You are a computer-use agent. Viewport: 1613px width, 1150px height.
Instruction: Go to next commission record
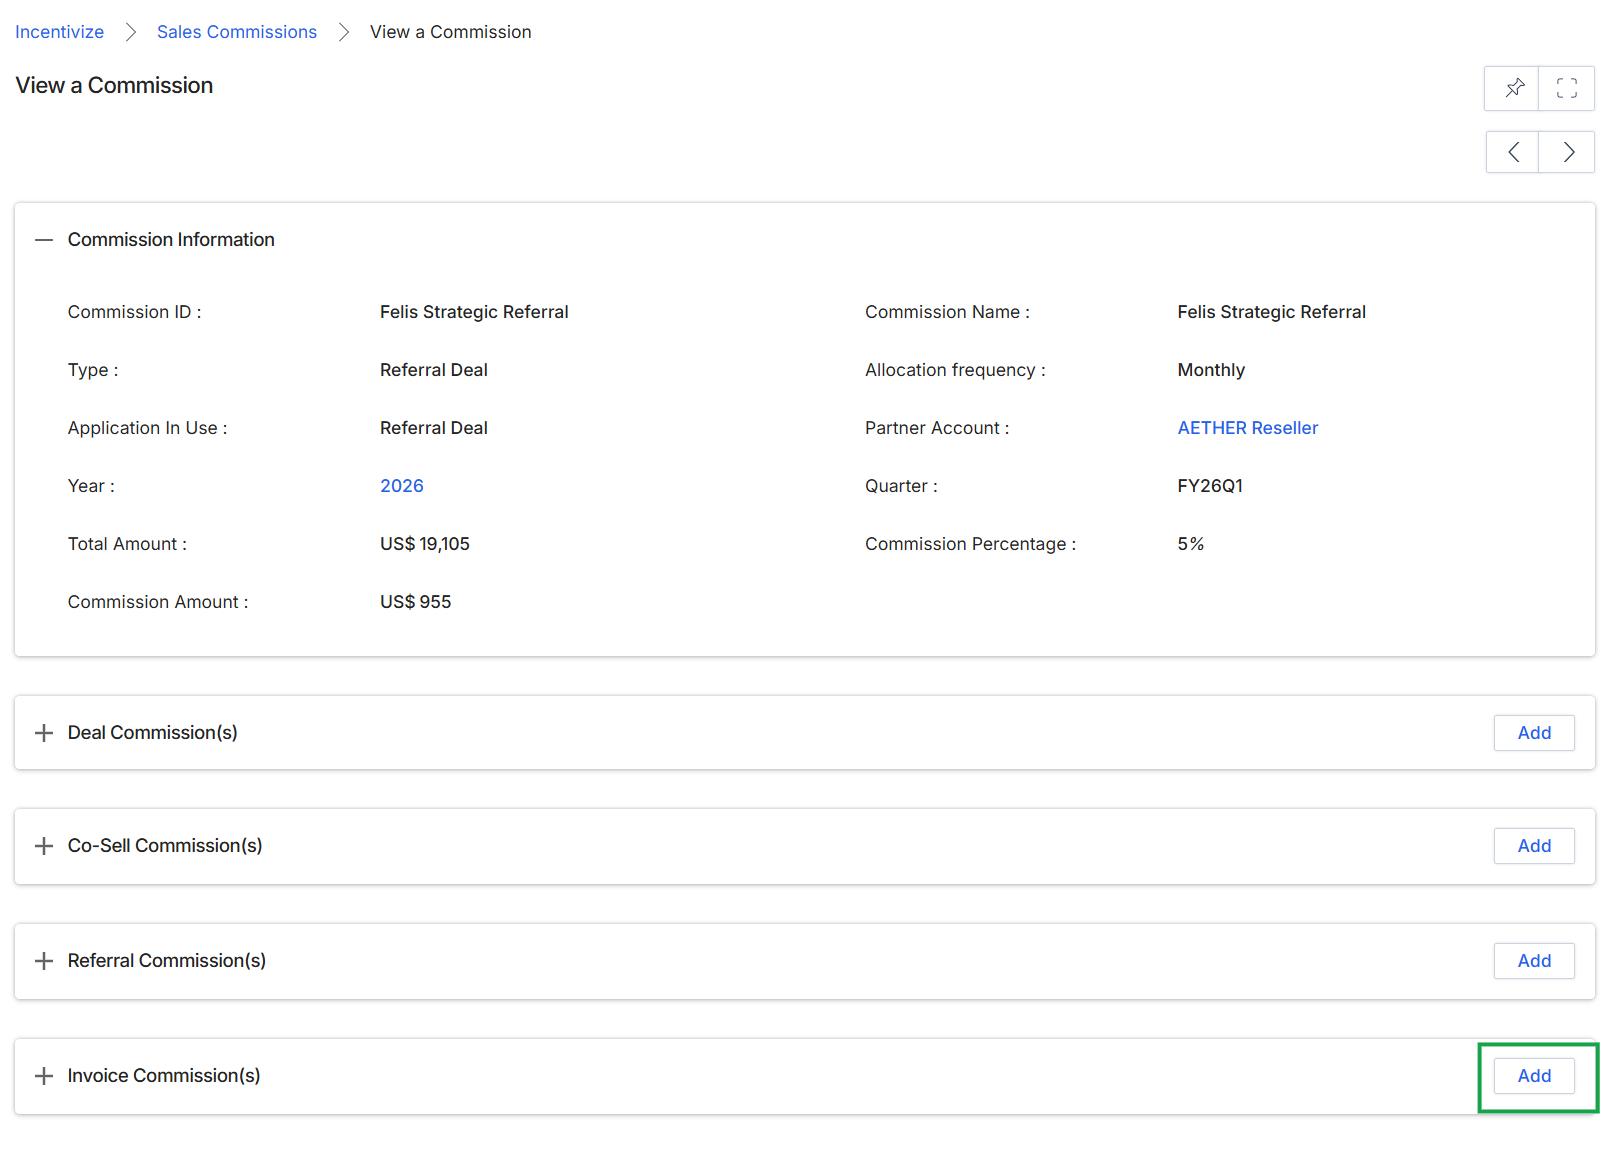click(1567, 152)
